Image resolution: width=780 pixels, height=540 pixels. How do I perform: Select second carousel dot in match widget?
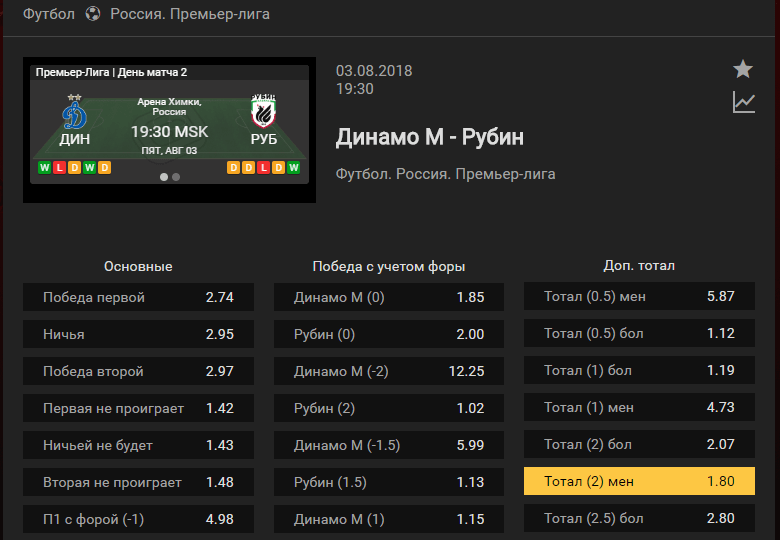(x=176, y=177)
